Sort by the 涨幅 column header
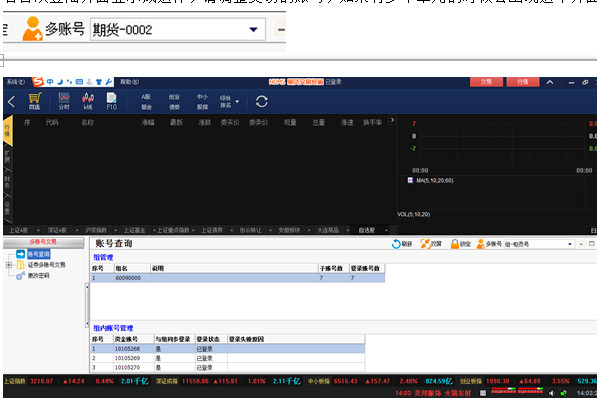This screenshot has height=398, width=597. [x=148, y=122]
